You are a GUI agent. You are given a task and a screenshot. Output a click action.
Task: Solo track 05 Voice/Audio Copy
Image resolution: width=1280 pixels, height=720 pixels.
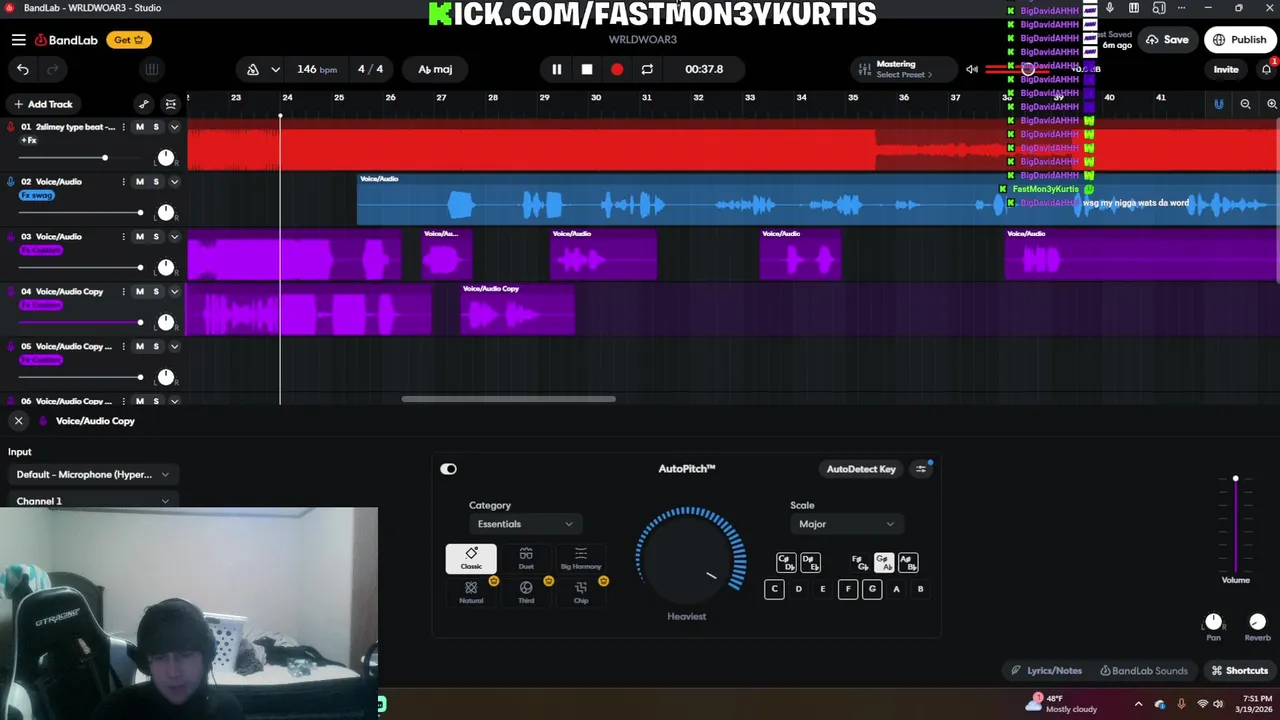(x=156, y=346)
